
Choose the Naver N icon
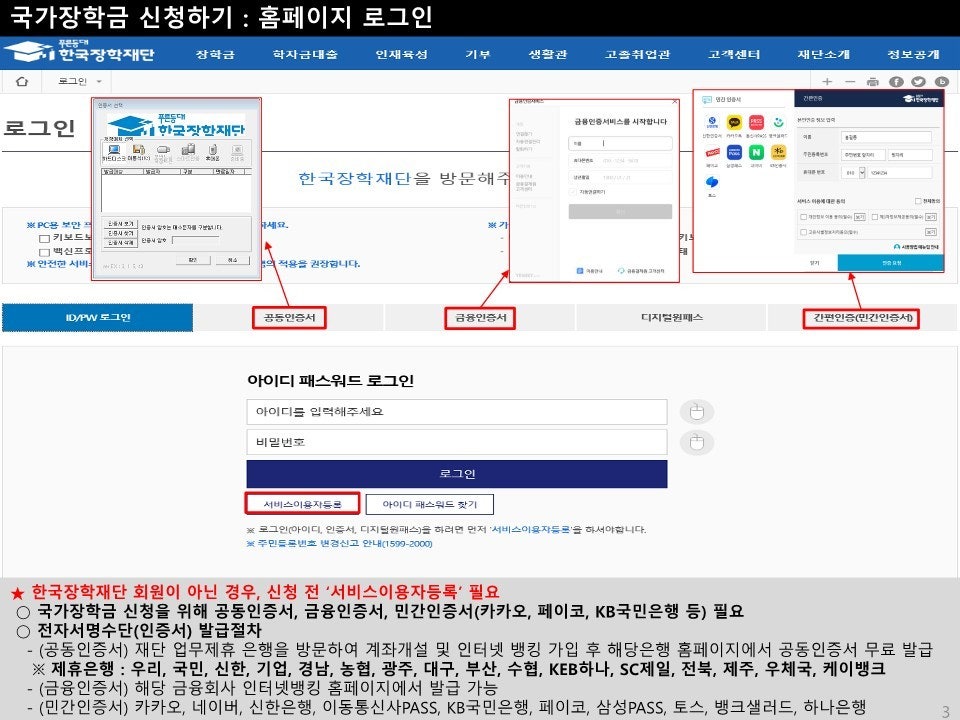tap(756, 154)
